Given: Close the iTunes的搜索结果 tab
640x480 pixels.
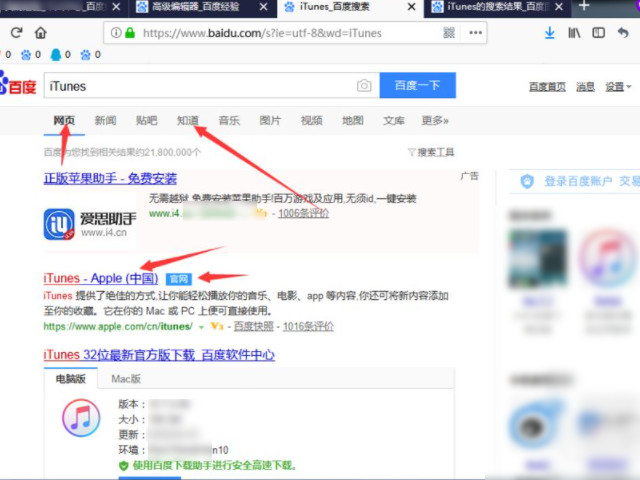Looking at the screenshot, I should (559, 7).
